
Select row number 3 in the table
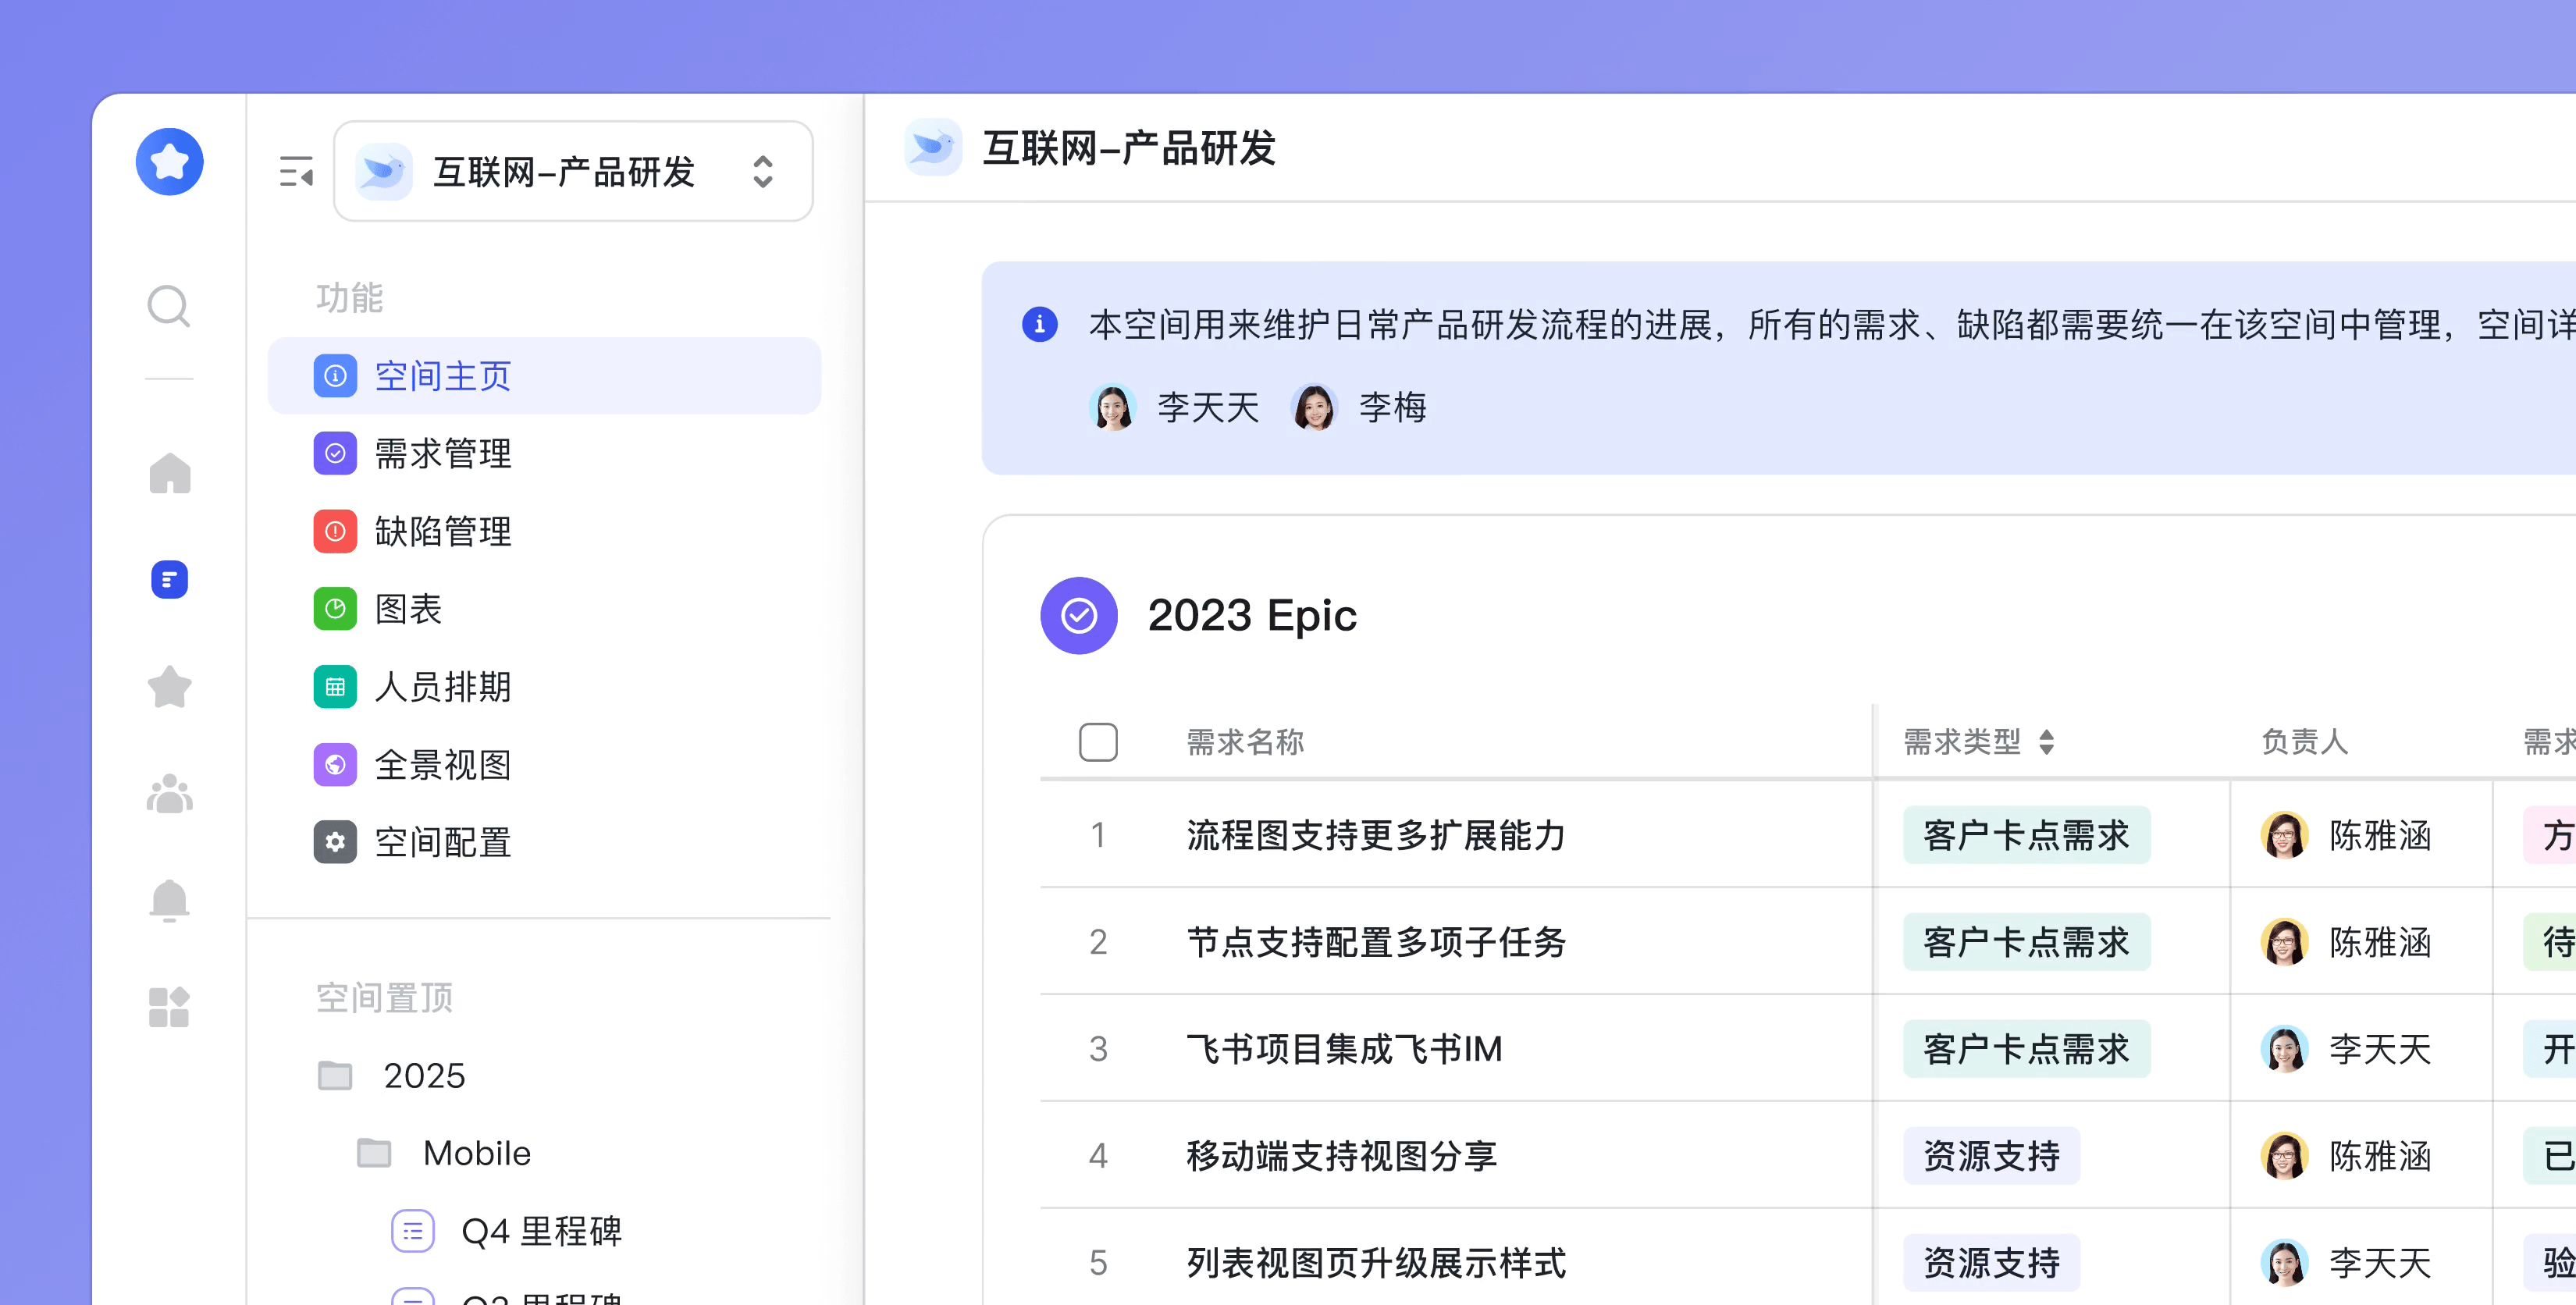click(1098, 1049)
